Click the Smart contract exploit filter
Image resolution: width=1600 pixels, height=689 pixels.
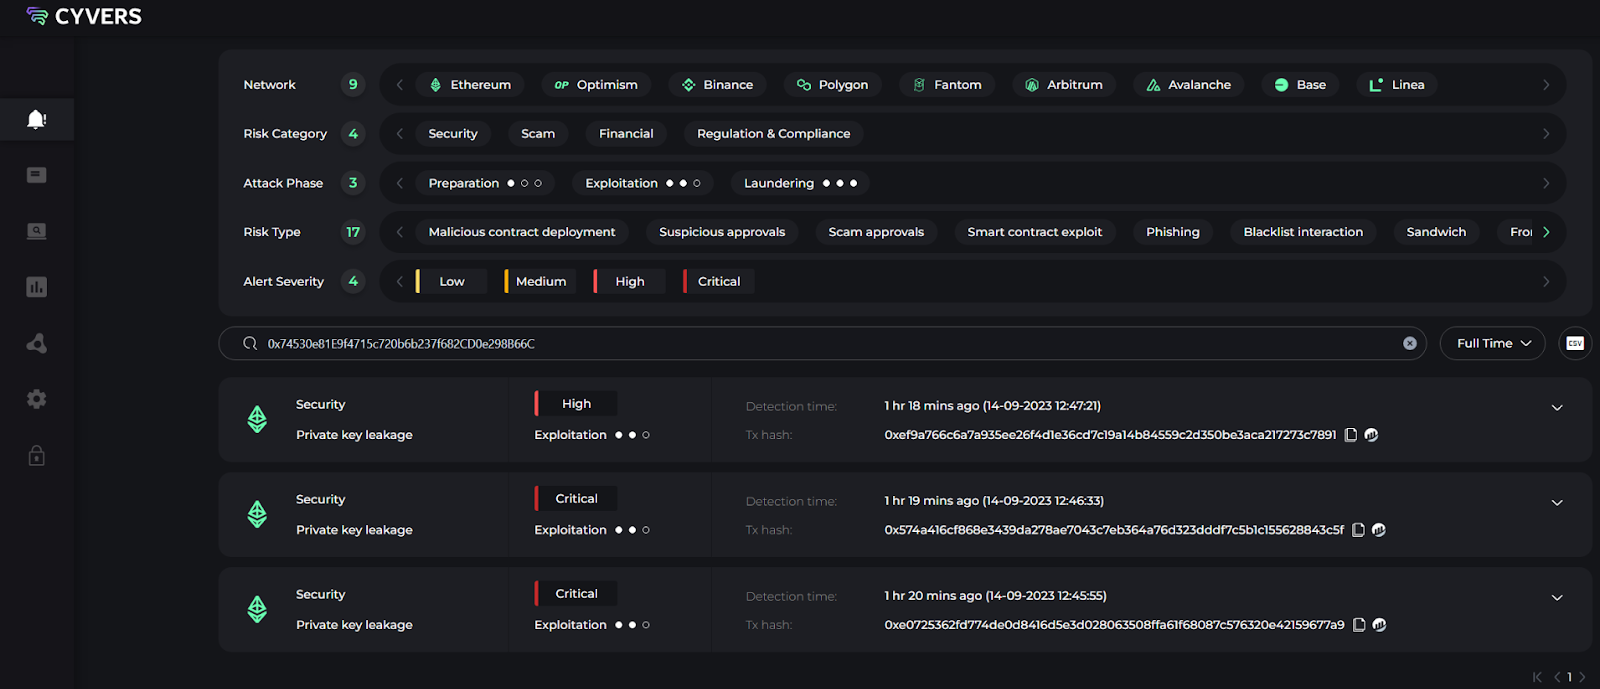(x=1034, y=232)
